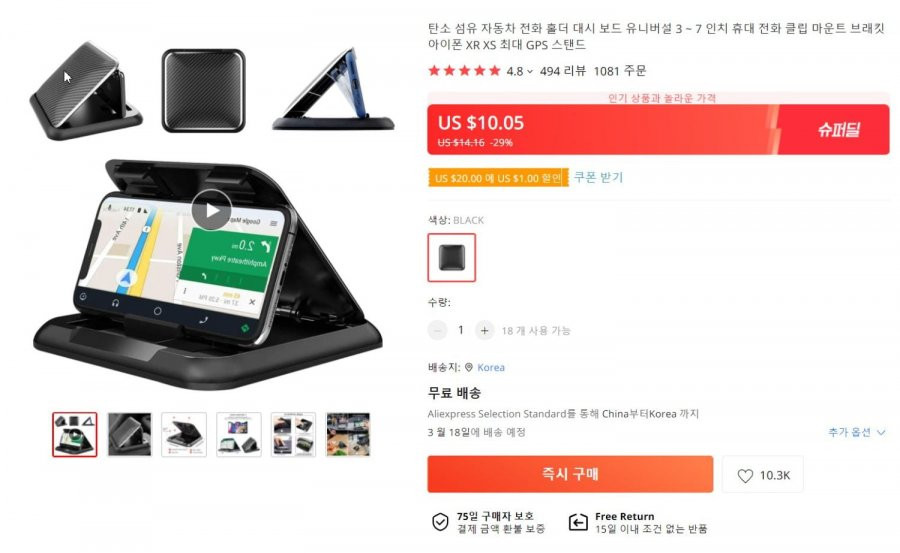Increase quantity with plus button
Screen dimensions: 900x553
[x=484, y=330]
